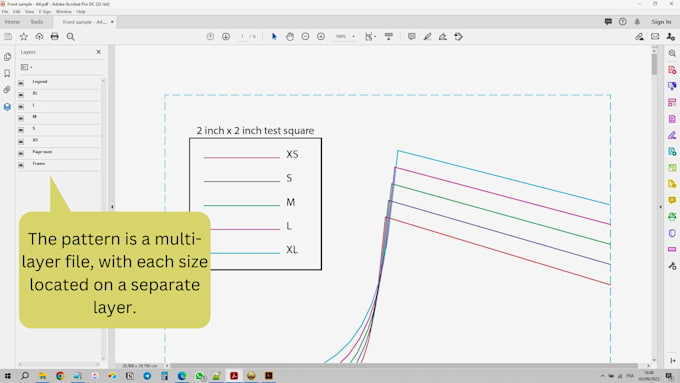
Task: Open the zoom level dropdown arrow
Action: point(353,37)
